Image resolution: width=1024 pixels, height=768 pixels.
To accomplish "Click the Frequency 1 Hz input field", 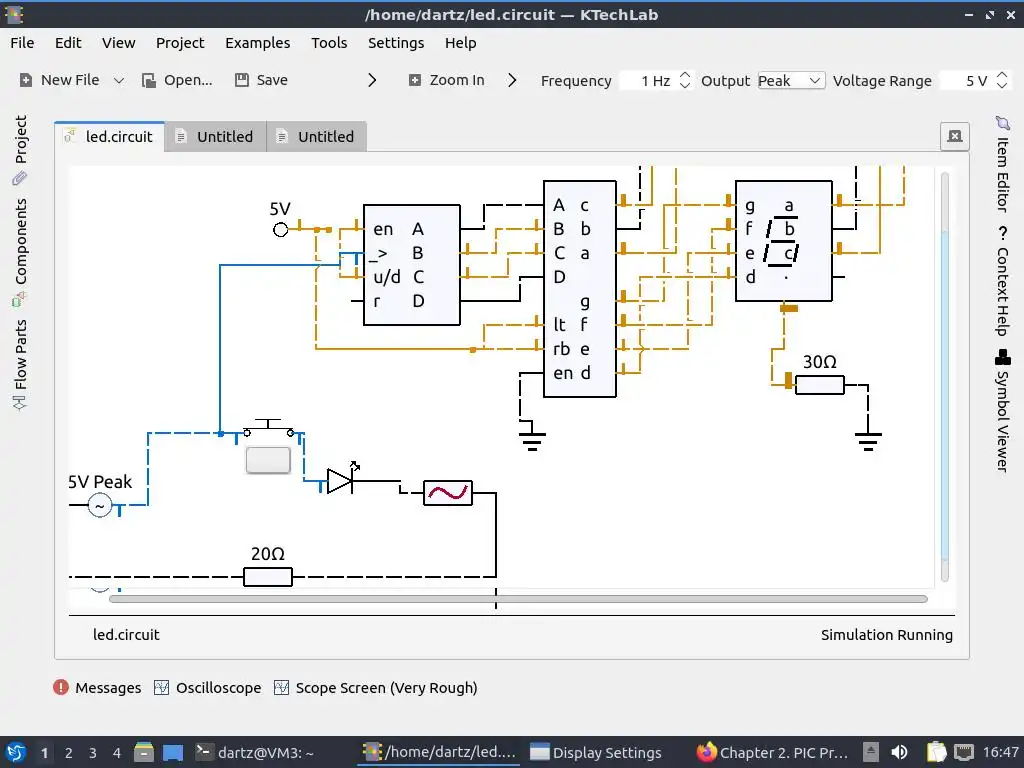I will tap(648, 80).
